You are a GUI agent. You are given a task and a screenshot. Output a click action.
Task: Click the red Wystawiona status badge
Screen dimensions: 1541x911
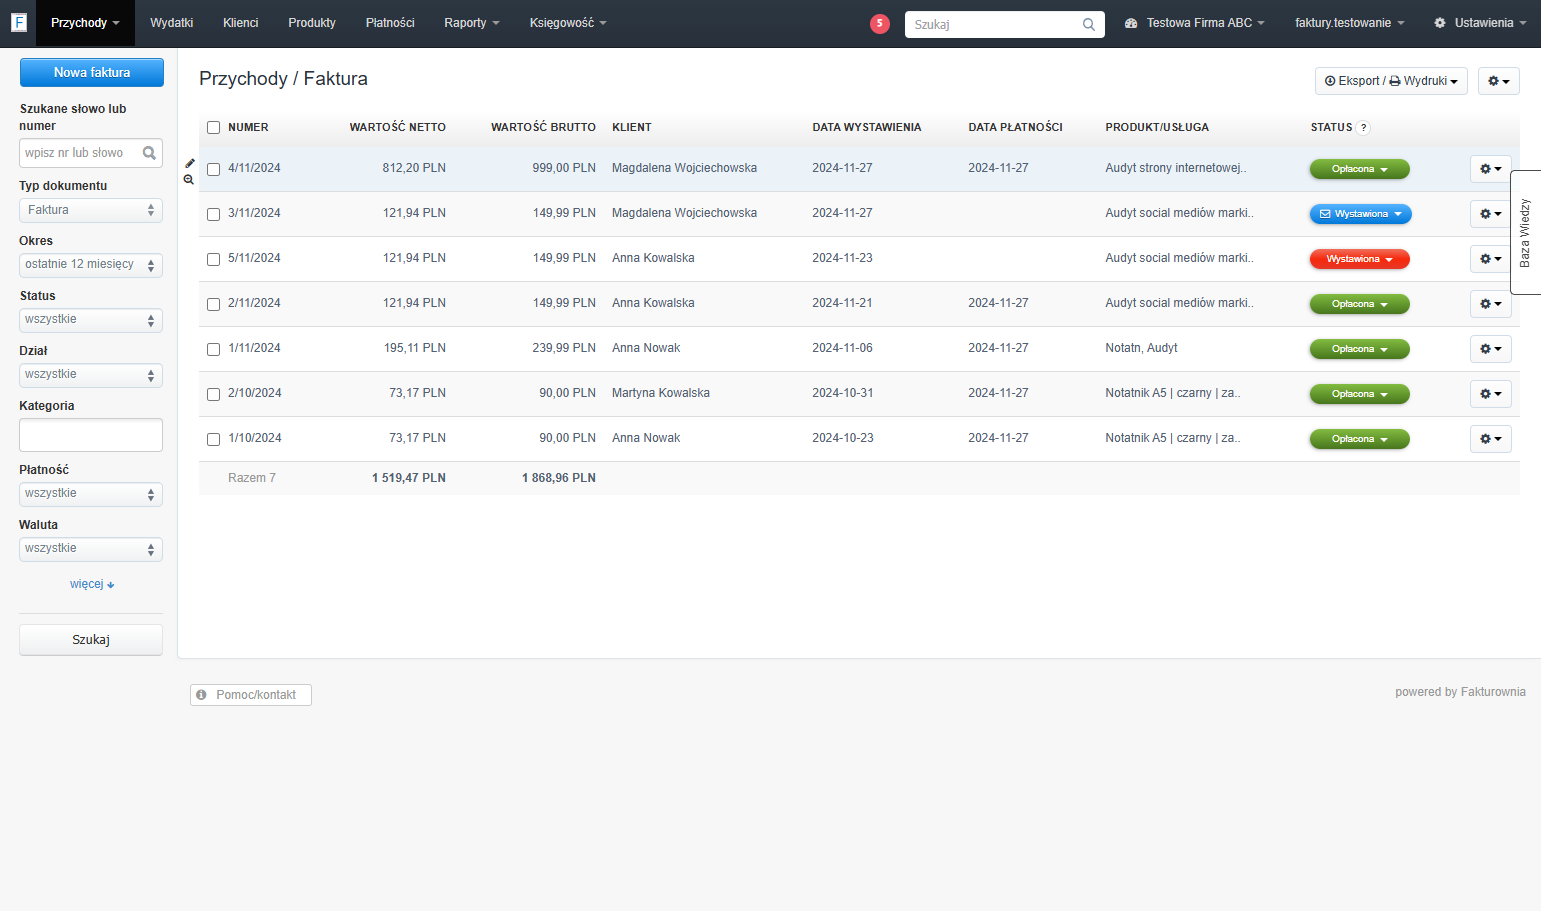pyautogui.click(x=1360, y=259)
